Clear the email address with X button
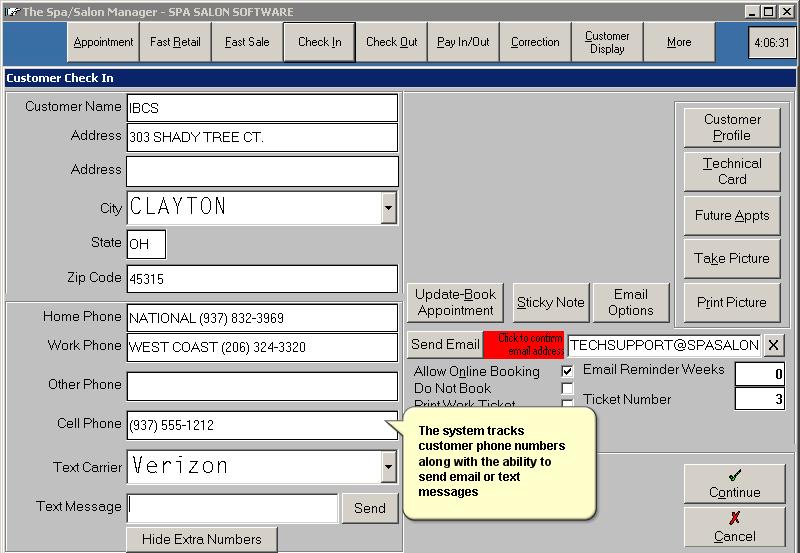Viewport: 800px width, 553px height. [x=775, y=345]
